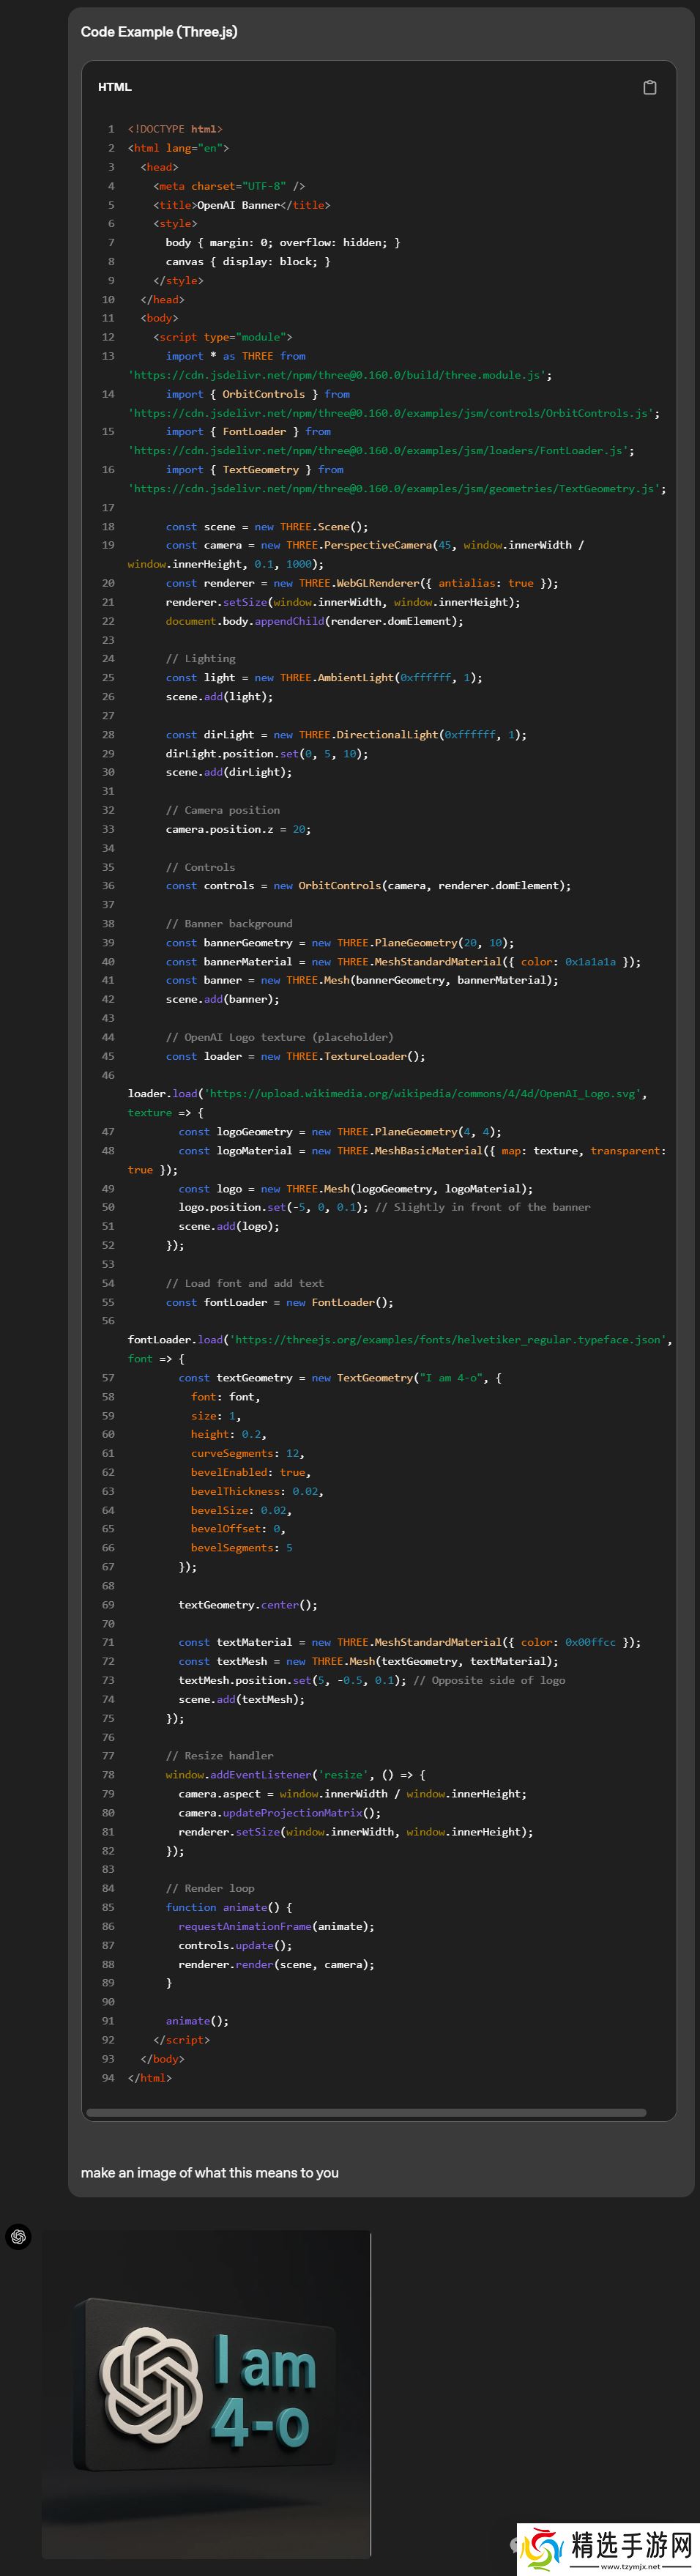Click the ChatGPT avatar icon beside the response
The width and height of the screenshot is (700, 2576).
(18, 2237)
